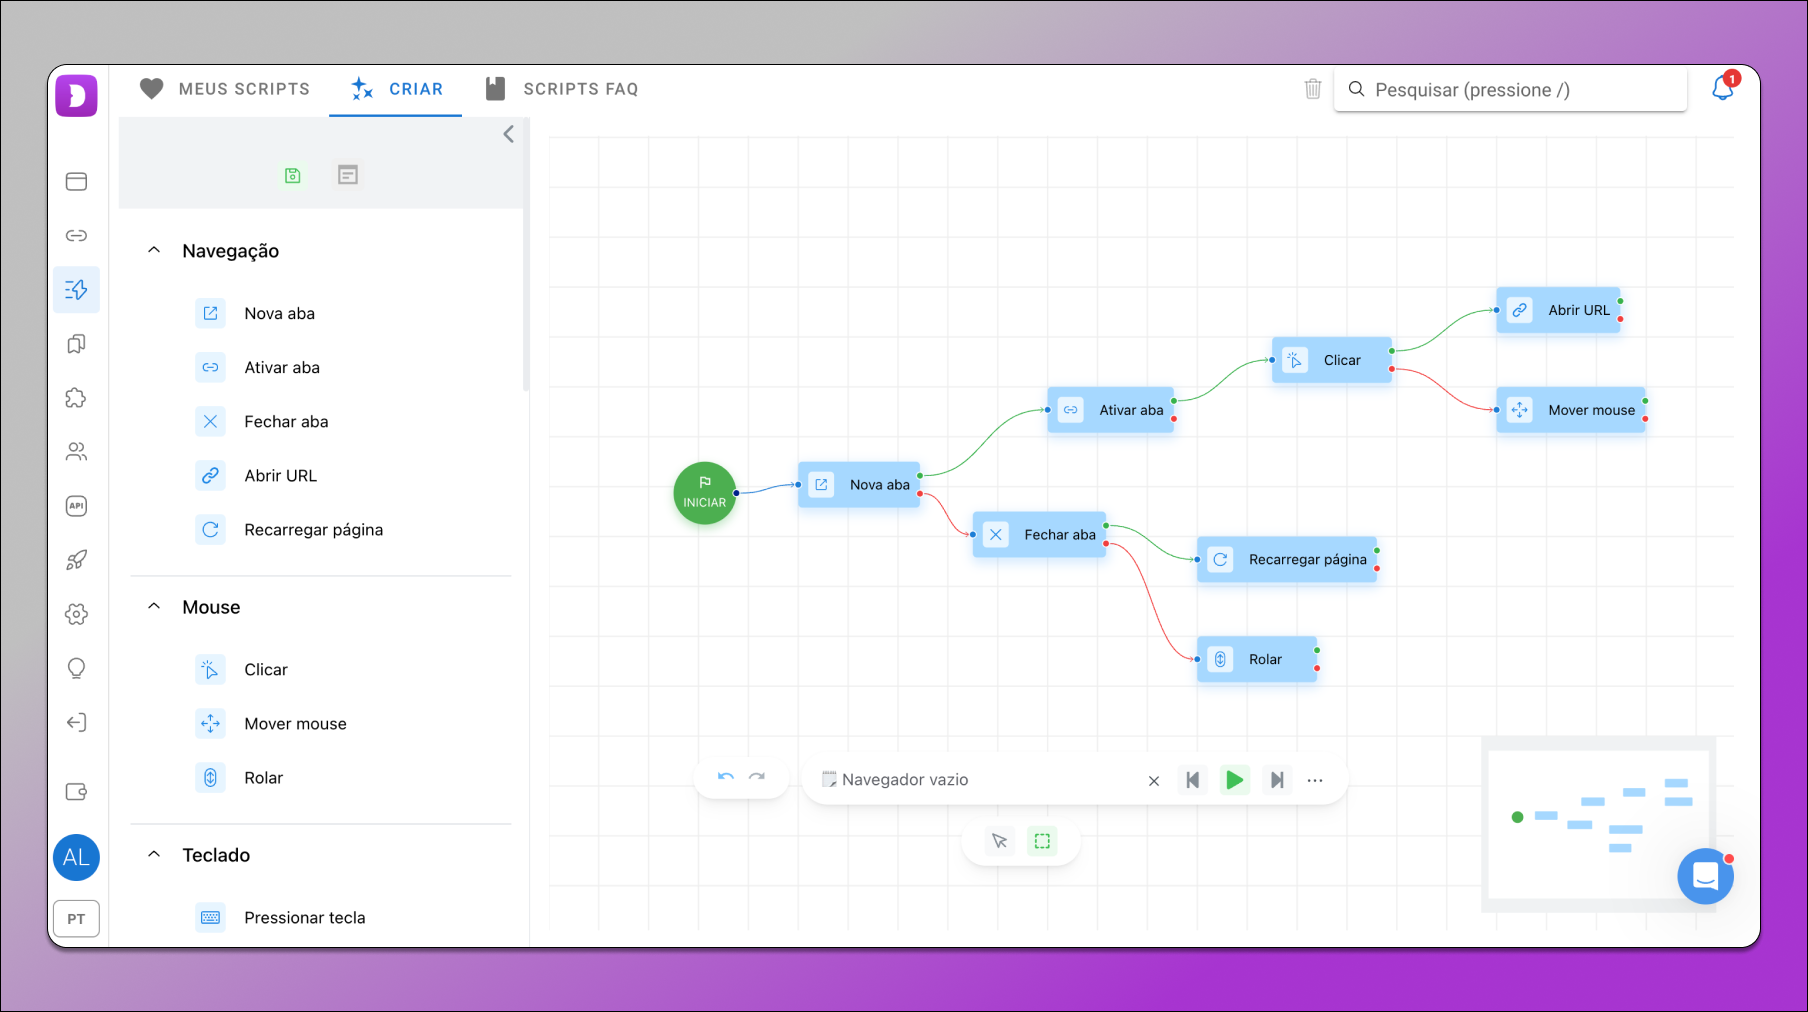This screenshot has height=1012, width=1808.
Task: Open the rocket icon in sidebar
Action: 76,560
